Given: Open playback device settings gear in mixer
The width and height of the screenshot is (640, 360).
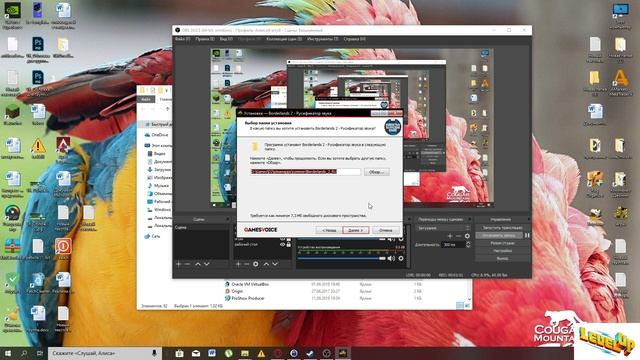Looking at the screenshot, I should point(401,258).
